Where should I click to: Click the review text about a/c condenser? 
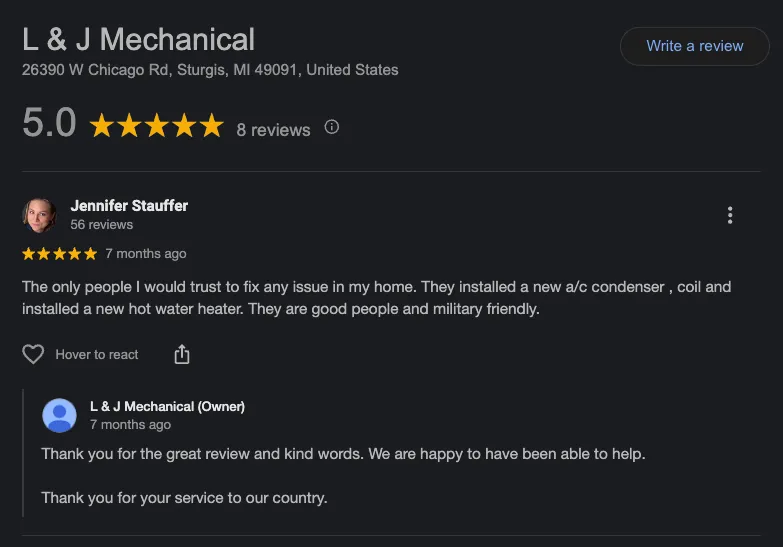tap(376, 298)
